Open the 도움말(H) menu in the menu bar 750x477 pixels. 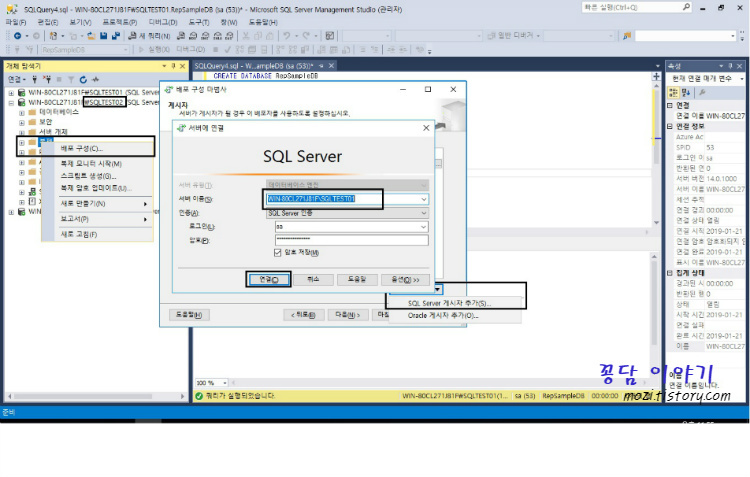point(263,22)
